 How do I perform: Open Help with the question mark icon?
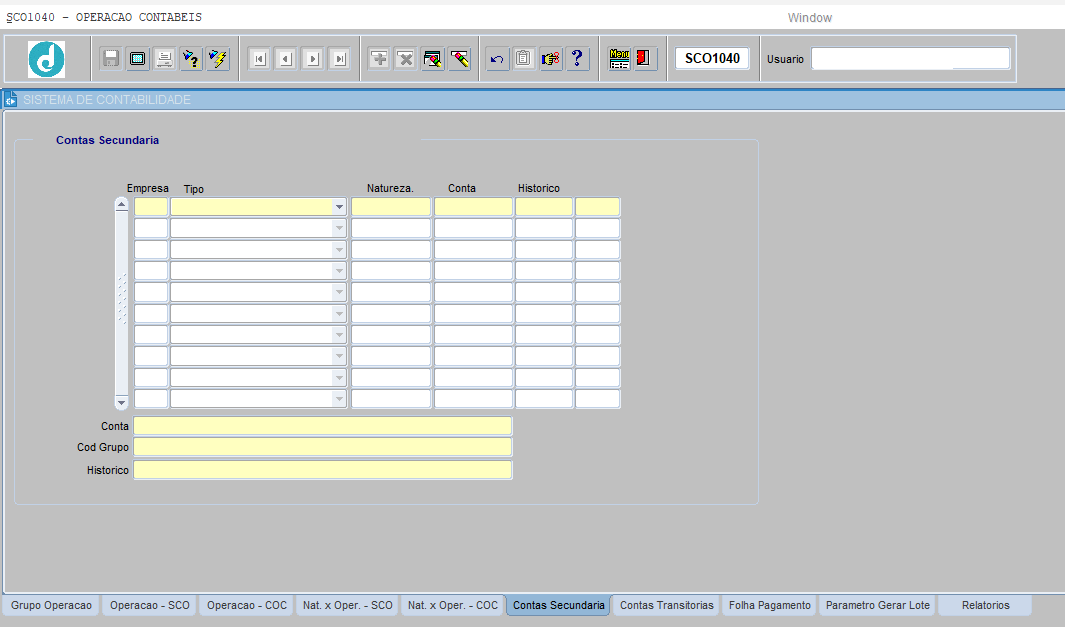pos(577,59)
